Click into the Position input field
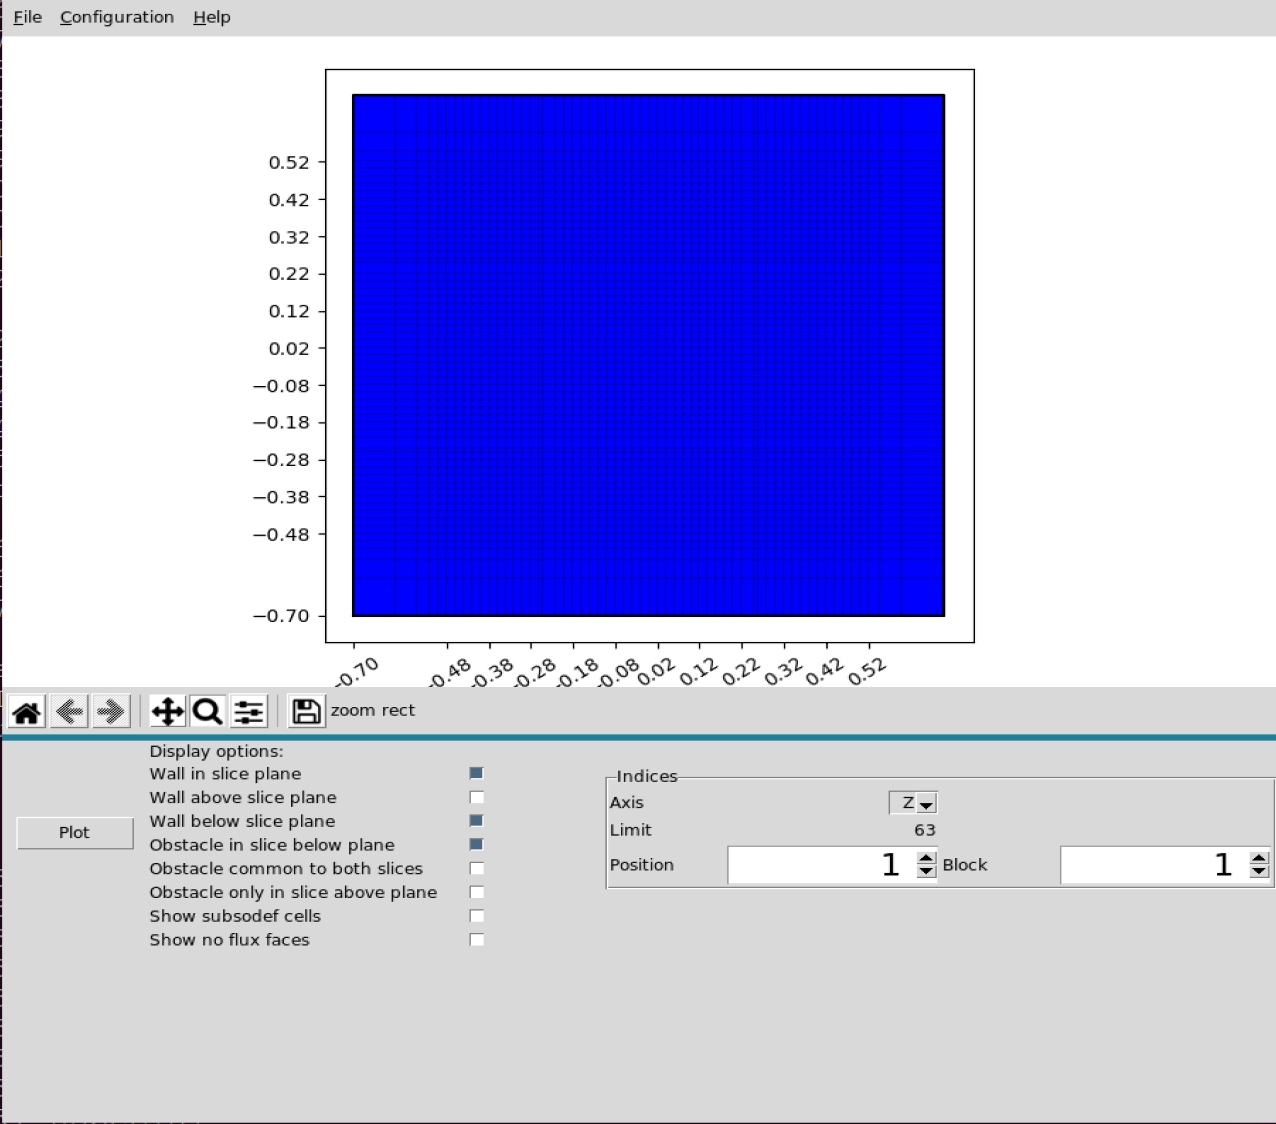Image resolution: width=1276 pixels, height=1124 pixels. pos(822,865)
